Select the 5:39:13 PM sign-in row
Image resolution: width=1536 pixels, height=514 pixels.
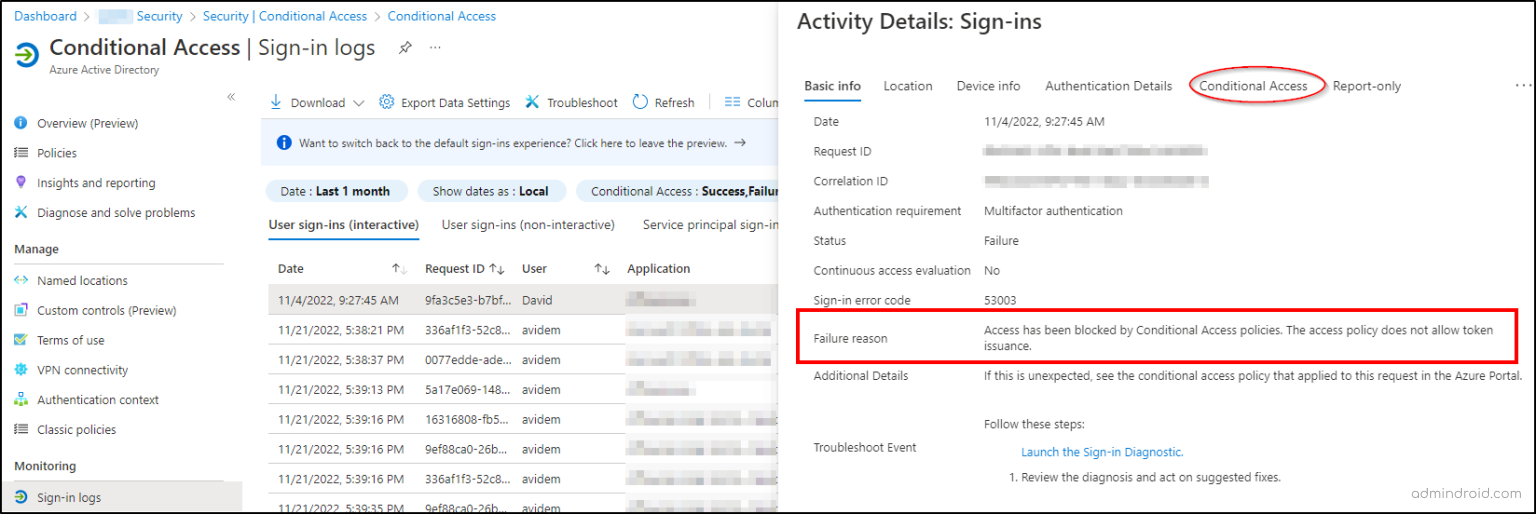click(523, 390)
